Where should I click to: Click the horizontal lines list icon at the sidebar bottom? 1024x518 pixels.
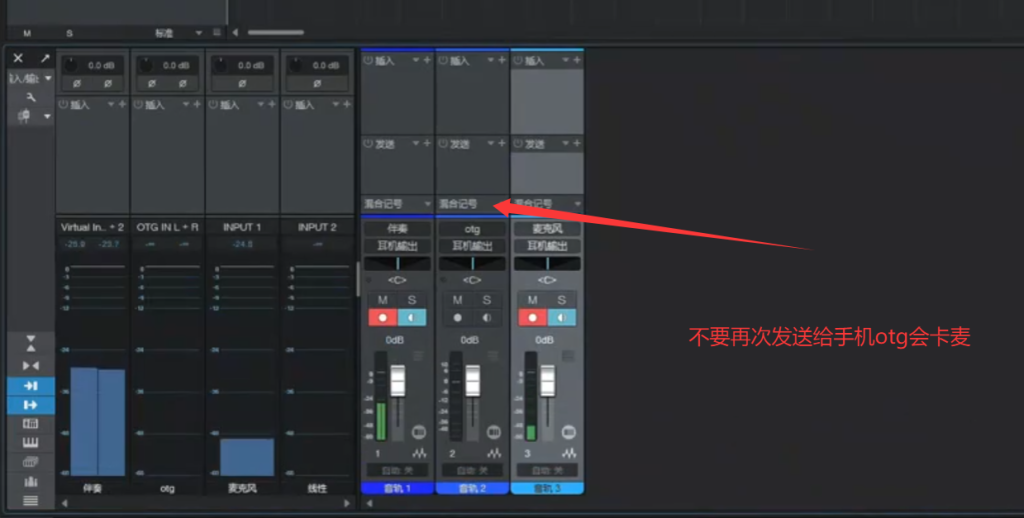click(x=31, y=501)
